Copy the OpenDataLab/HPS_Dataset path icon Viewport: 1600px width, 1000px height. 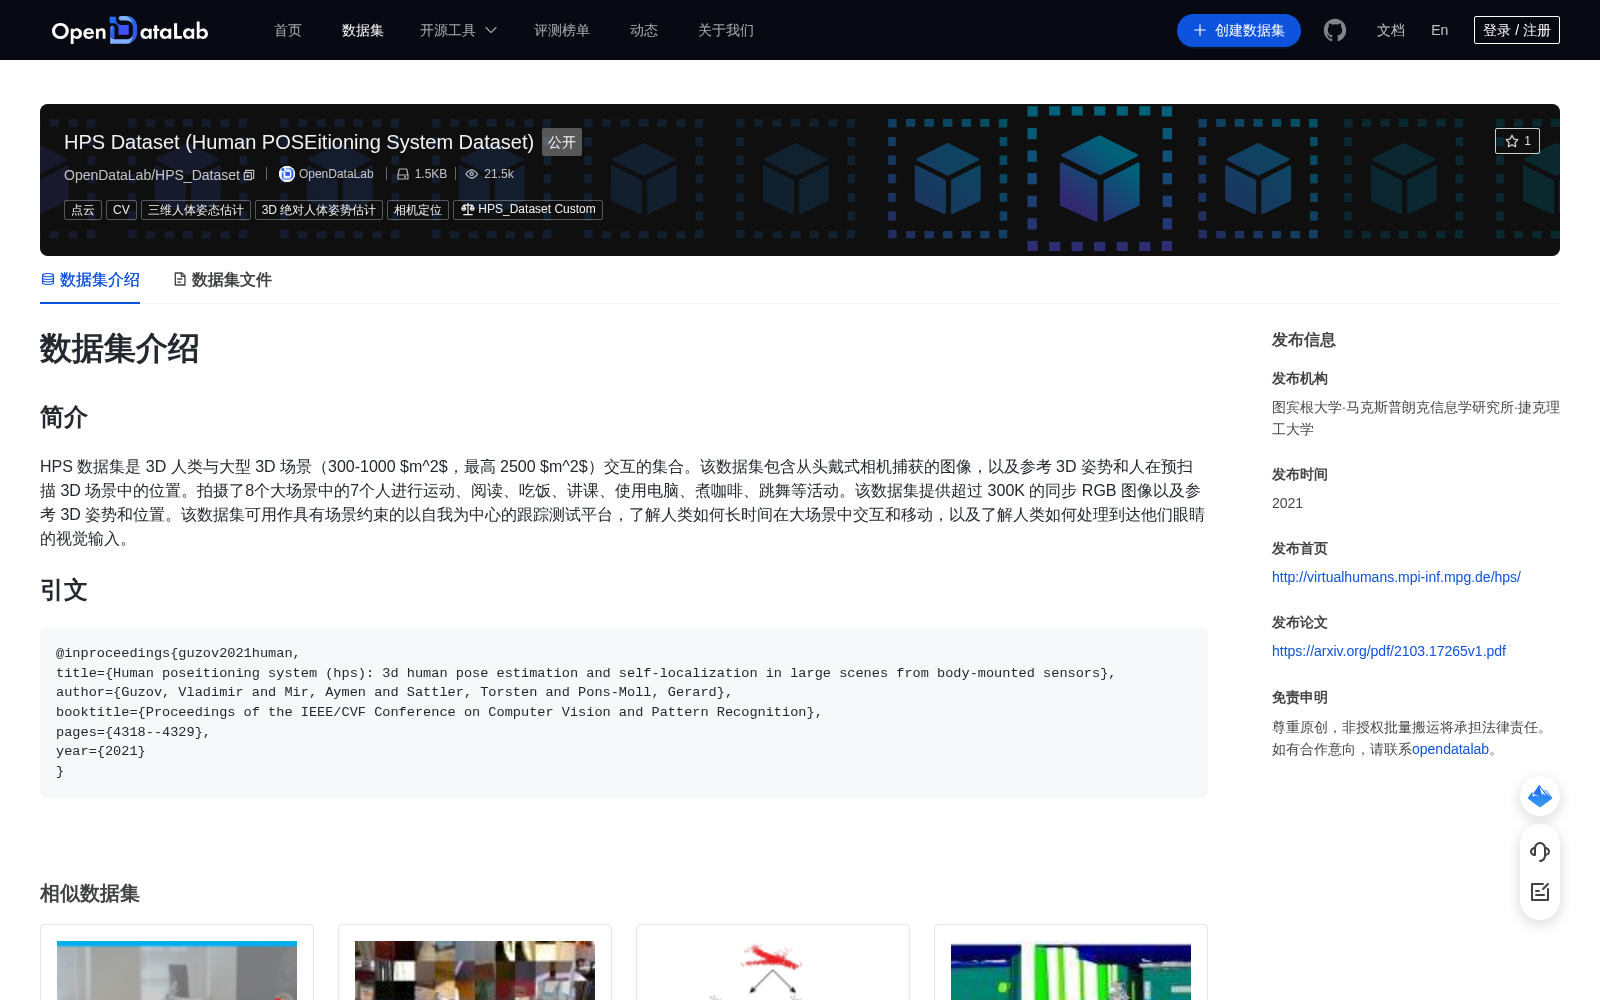pyautogui.click(x=250, y=175)
